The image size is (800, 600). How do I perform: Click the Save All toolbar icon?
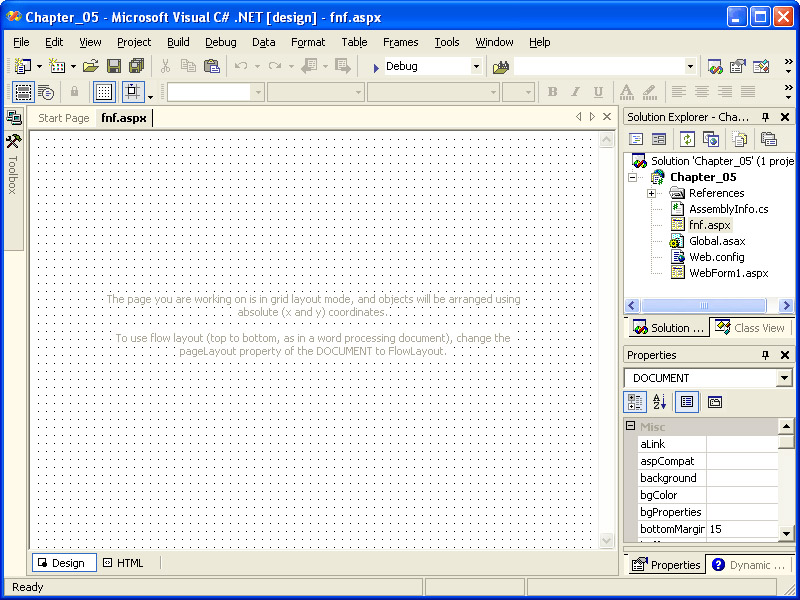point(135,66)
